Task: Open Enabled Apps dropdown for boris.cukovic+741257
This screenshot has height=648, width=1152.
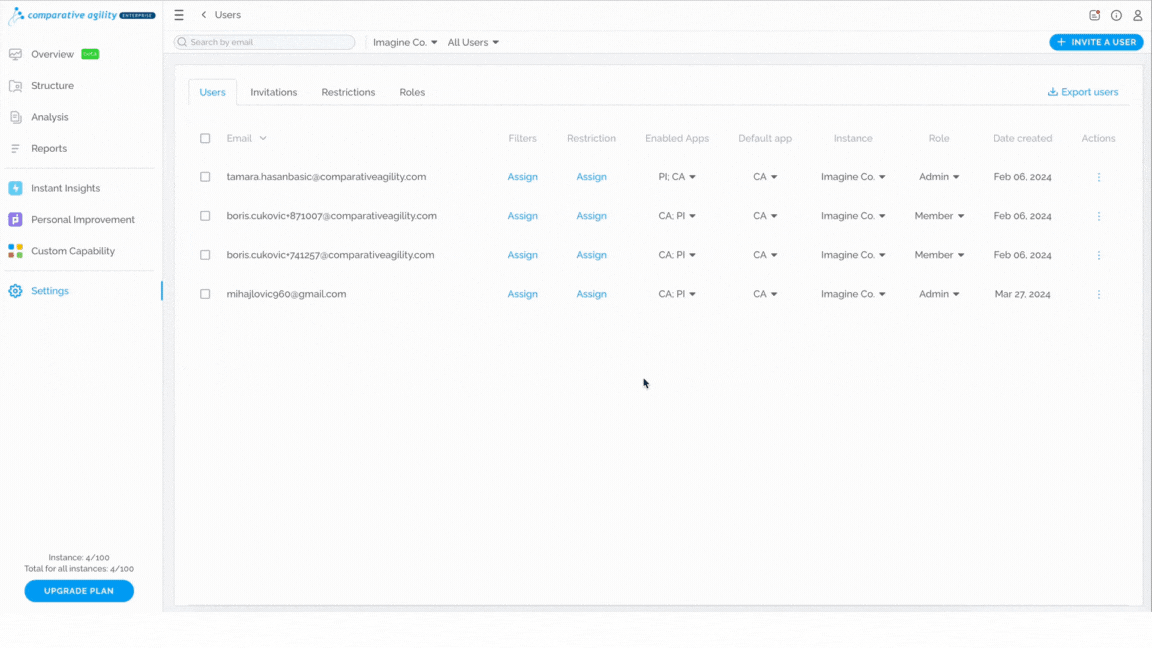Action: tap(677, 255)
